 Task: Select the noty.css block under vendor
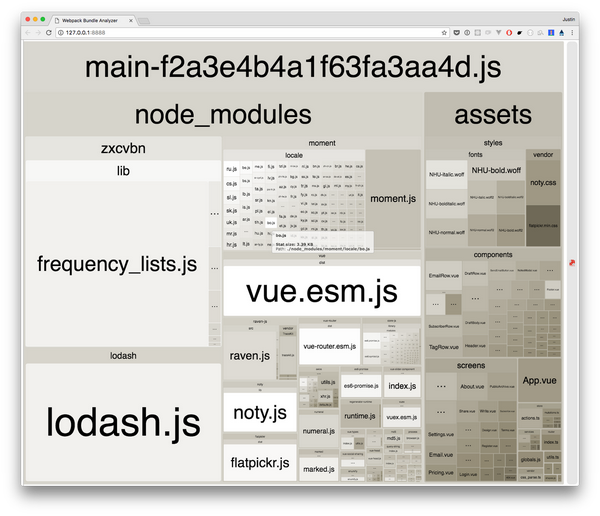[543, 183]
